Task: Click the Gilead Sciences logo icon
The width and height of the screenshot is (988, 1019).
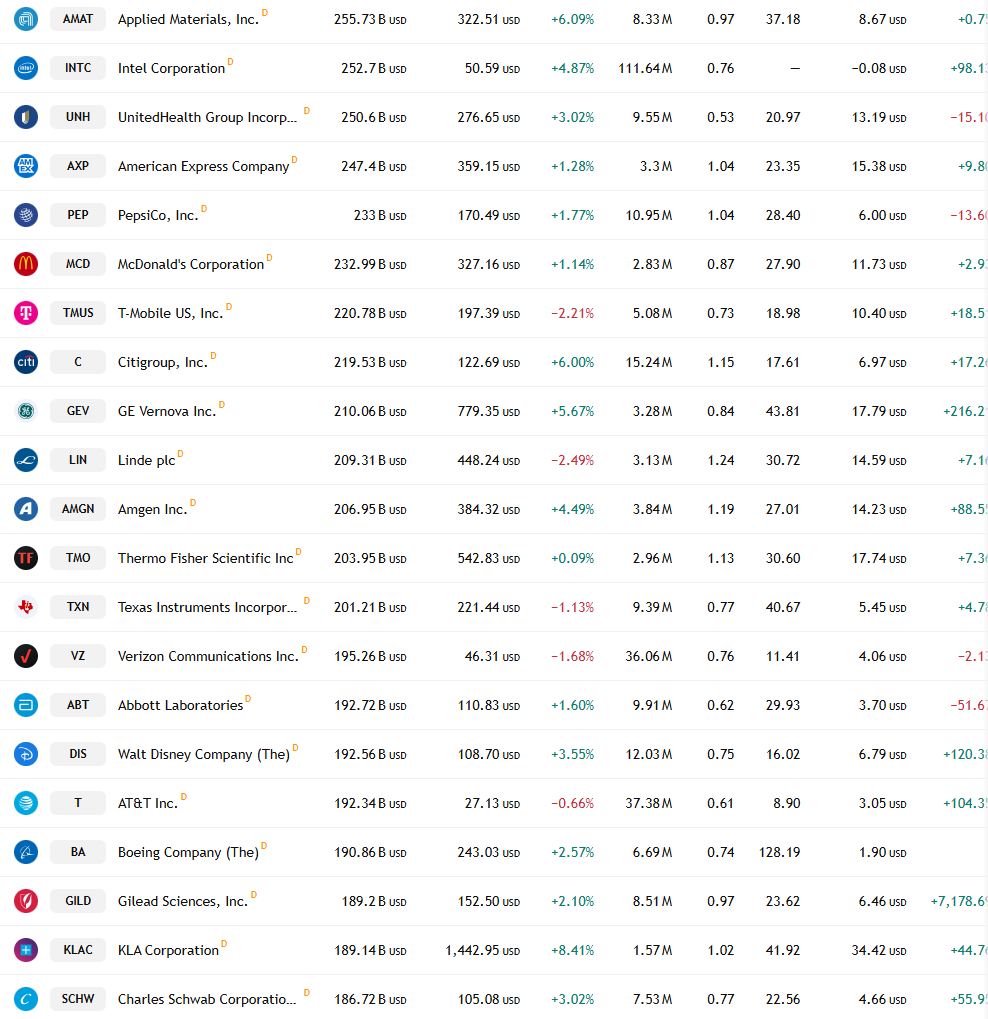Action: (26, 901)
